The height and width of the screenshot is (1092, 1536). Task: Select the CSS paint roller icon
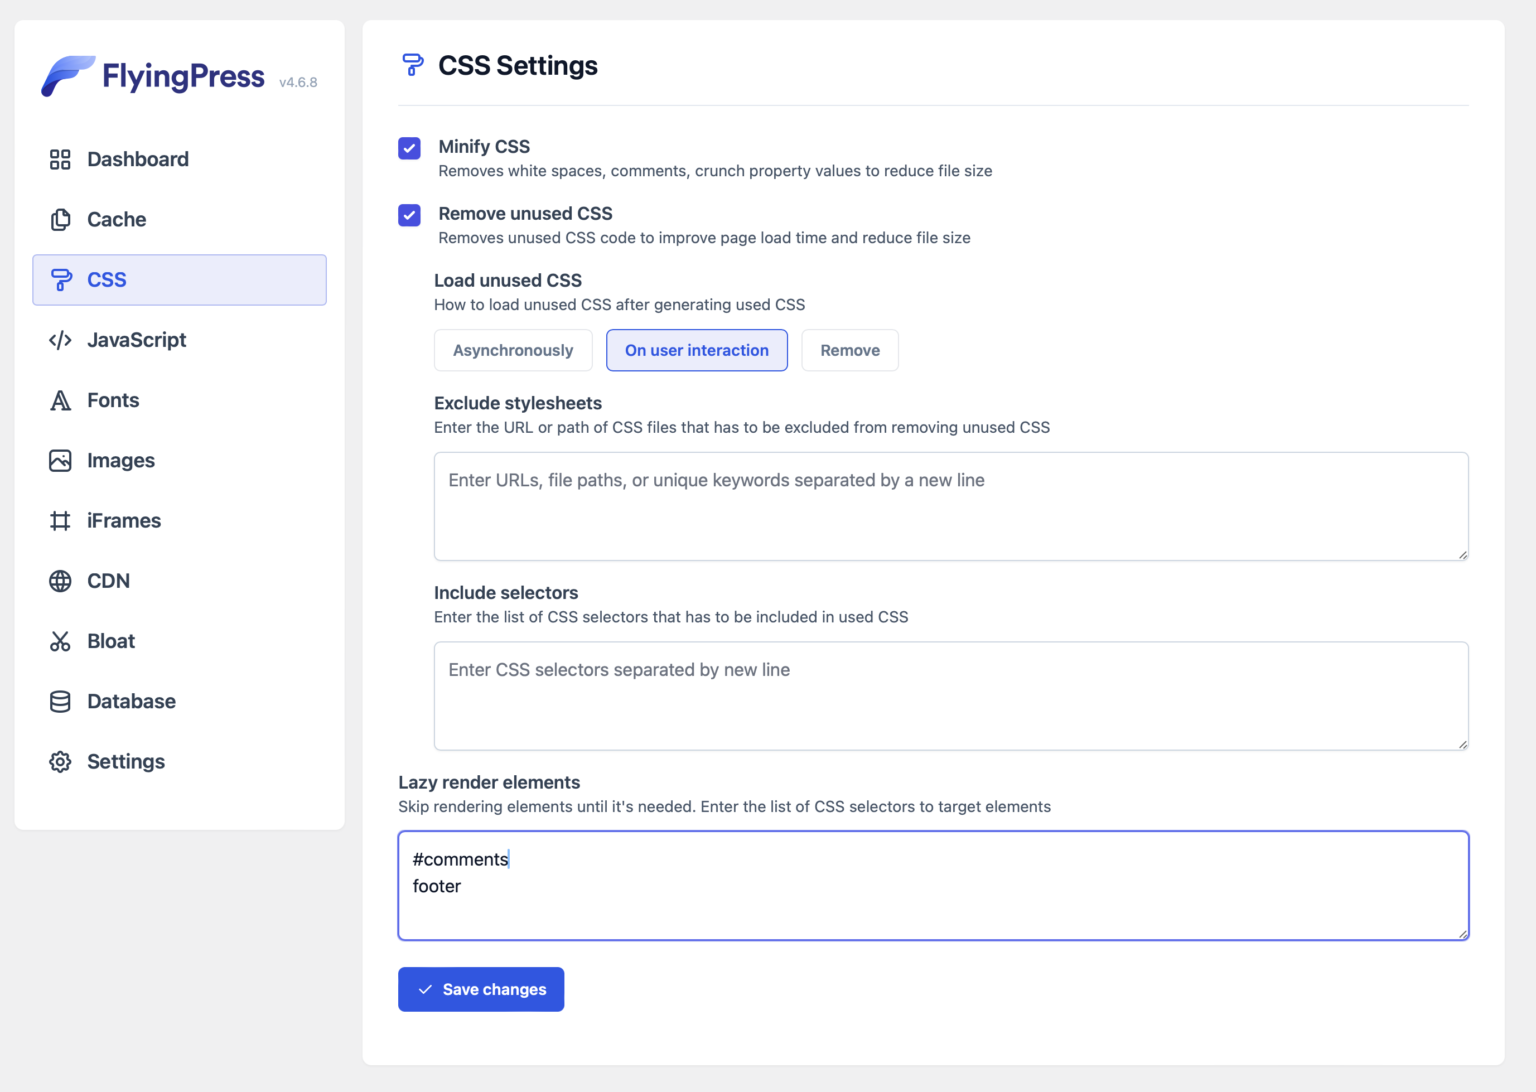pos(60,280)
